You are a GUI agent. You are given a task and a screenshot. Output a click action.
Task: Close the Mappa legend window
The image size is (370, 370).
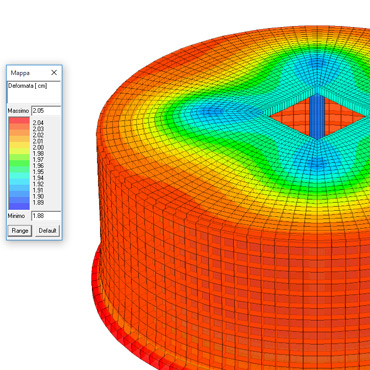tap(54, 73)
